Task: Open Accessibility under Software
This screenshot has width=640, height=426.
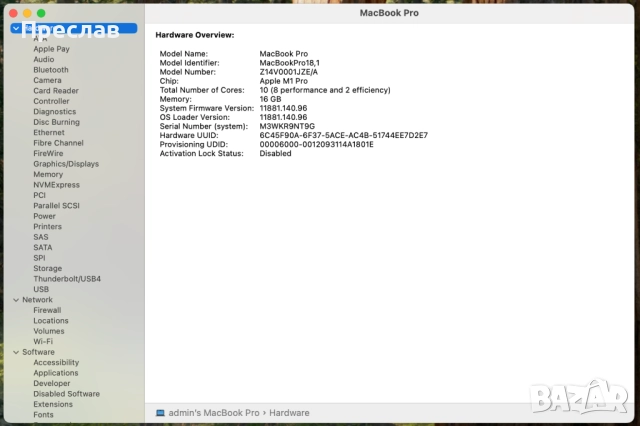Action: pyautogui.click(x=56, y=363)
